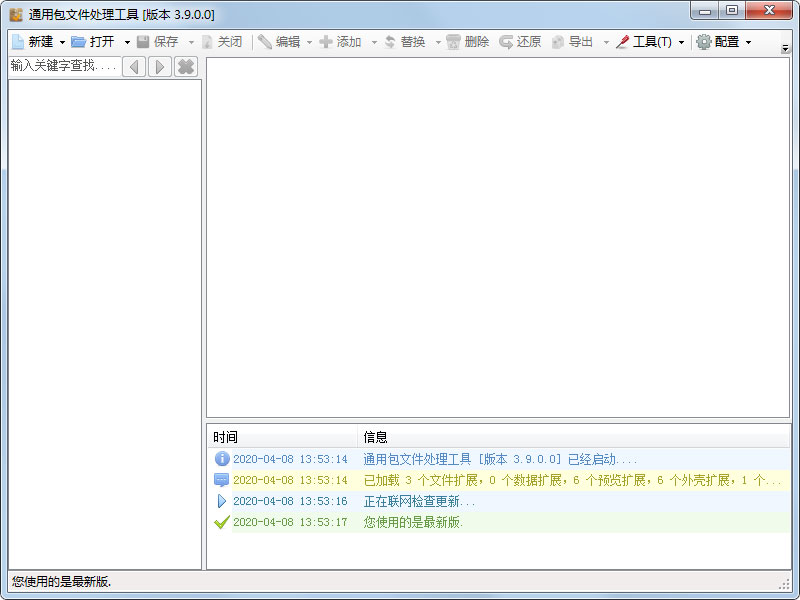Click the keyword search input field
Viewport: 800px width, 600px height.
(63, 66)
